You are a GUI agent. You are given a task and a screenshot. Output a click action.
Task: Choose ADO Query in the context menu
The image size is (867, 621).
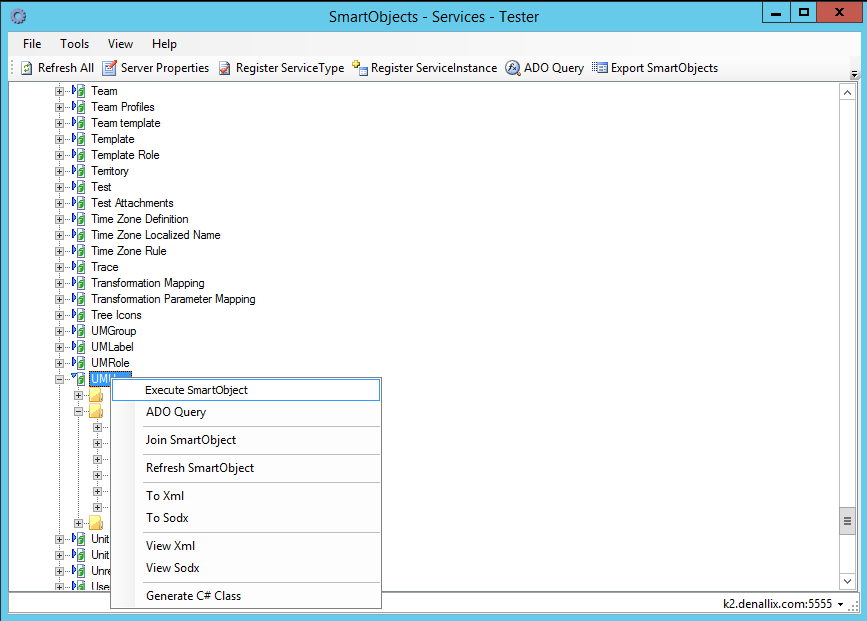[x=246, y=413]
